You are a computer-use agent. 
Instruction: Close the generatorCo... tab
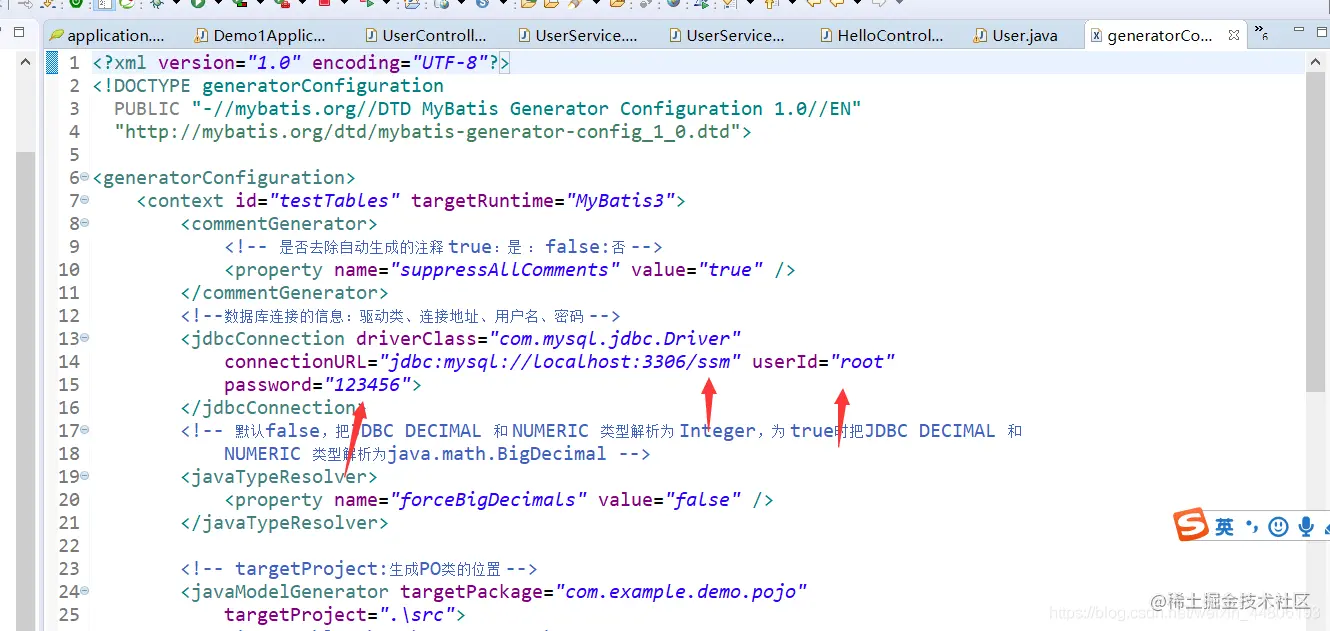click(1234, 35)
